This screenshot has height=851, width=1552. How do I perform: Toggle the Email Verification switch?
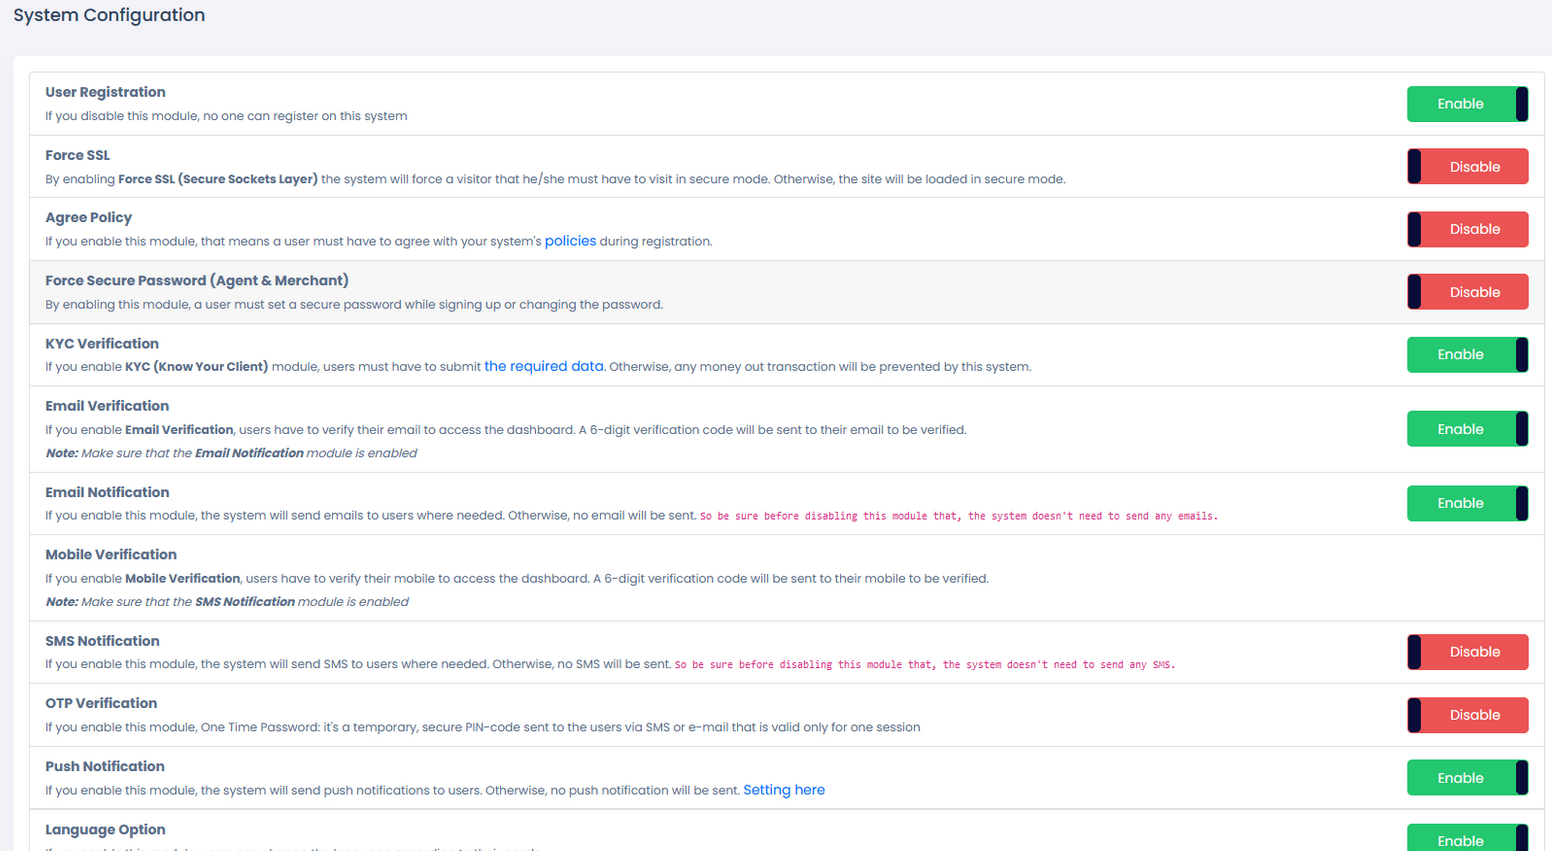point(1466,429)
